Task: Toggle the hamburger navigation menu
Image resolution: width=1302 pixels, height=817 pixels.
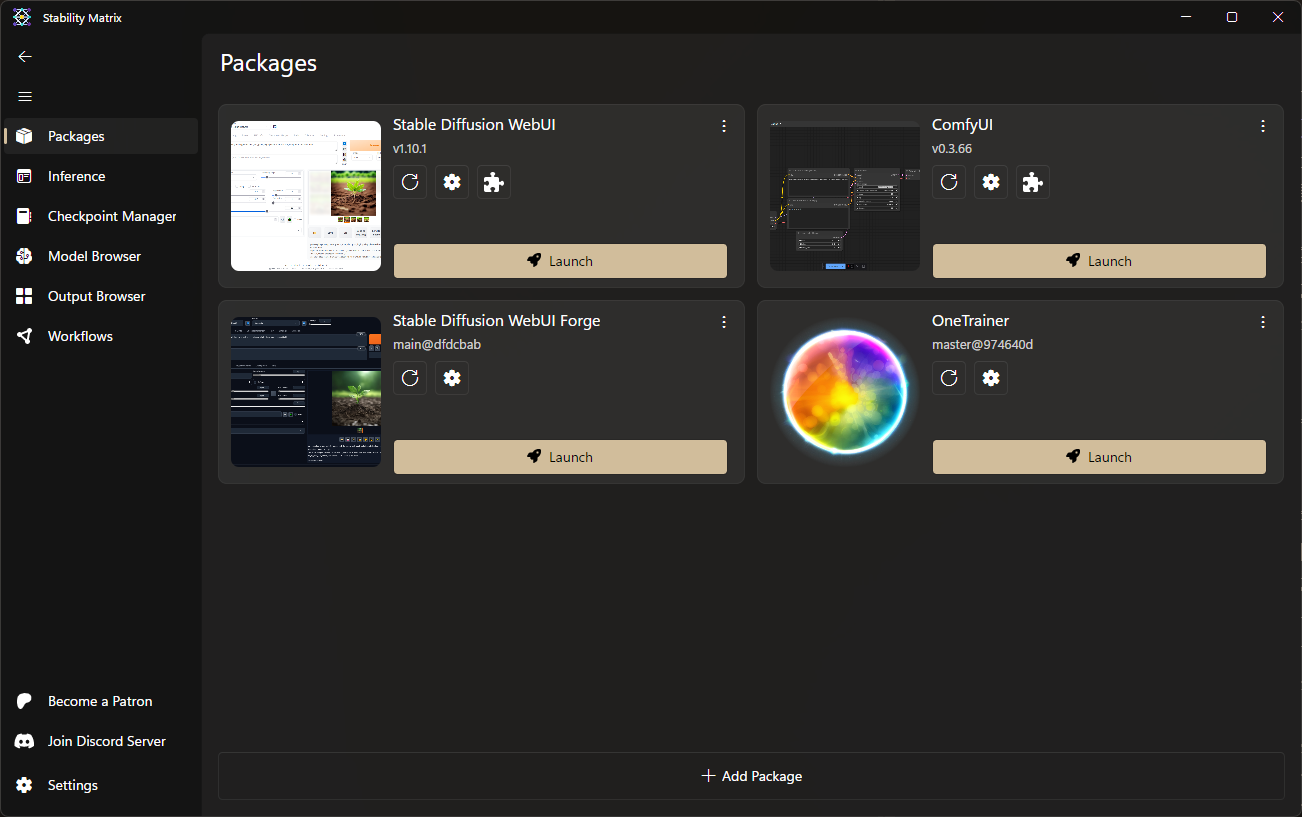Action: pyautogui.click(x=25, y=97)
